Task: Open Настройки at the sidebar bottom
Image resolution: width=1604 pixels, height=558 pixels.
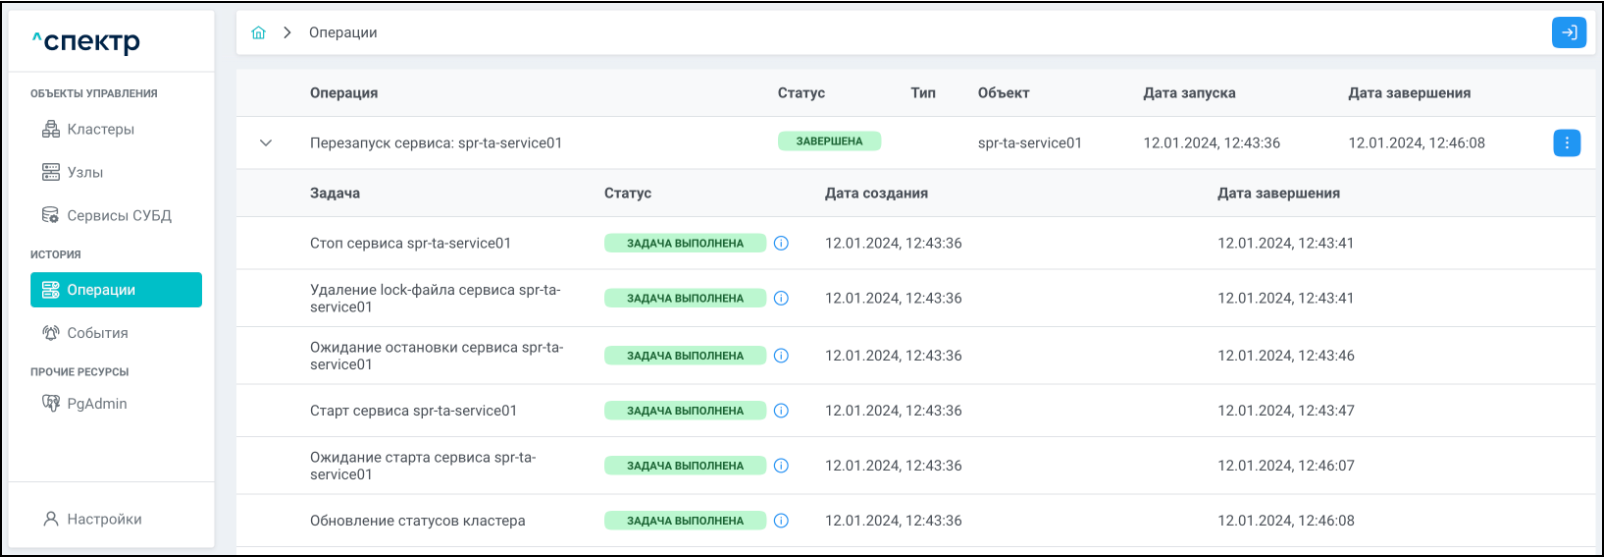Action: [104, 520]
